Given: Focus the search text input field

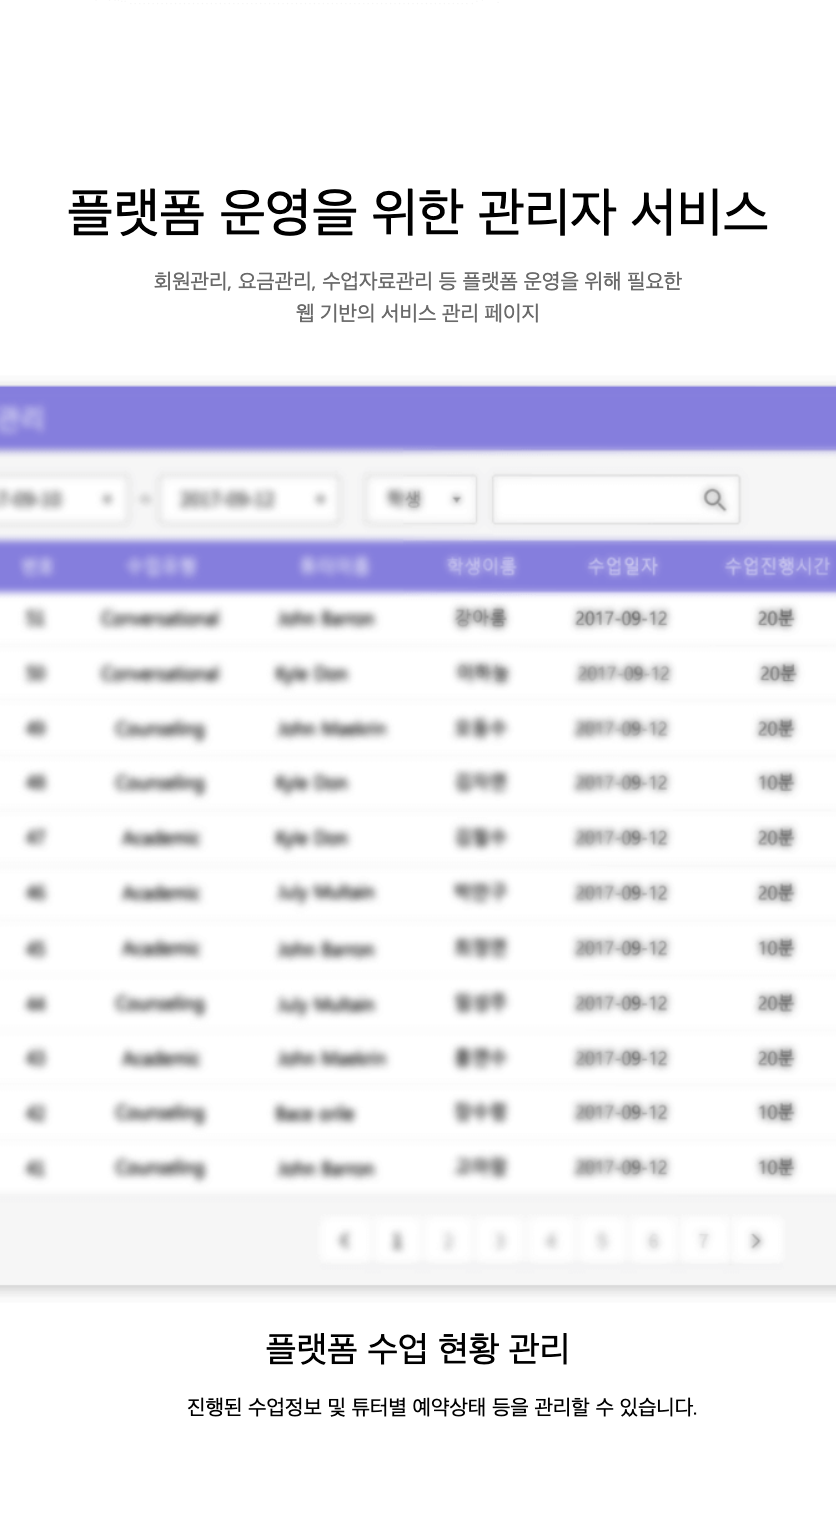Looking at the screenshot, I should (595, 500).
